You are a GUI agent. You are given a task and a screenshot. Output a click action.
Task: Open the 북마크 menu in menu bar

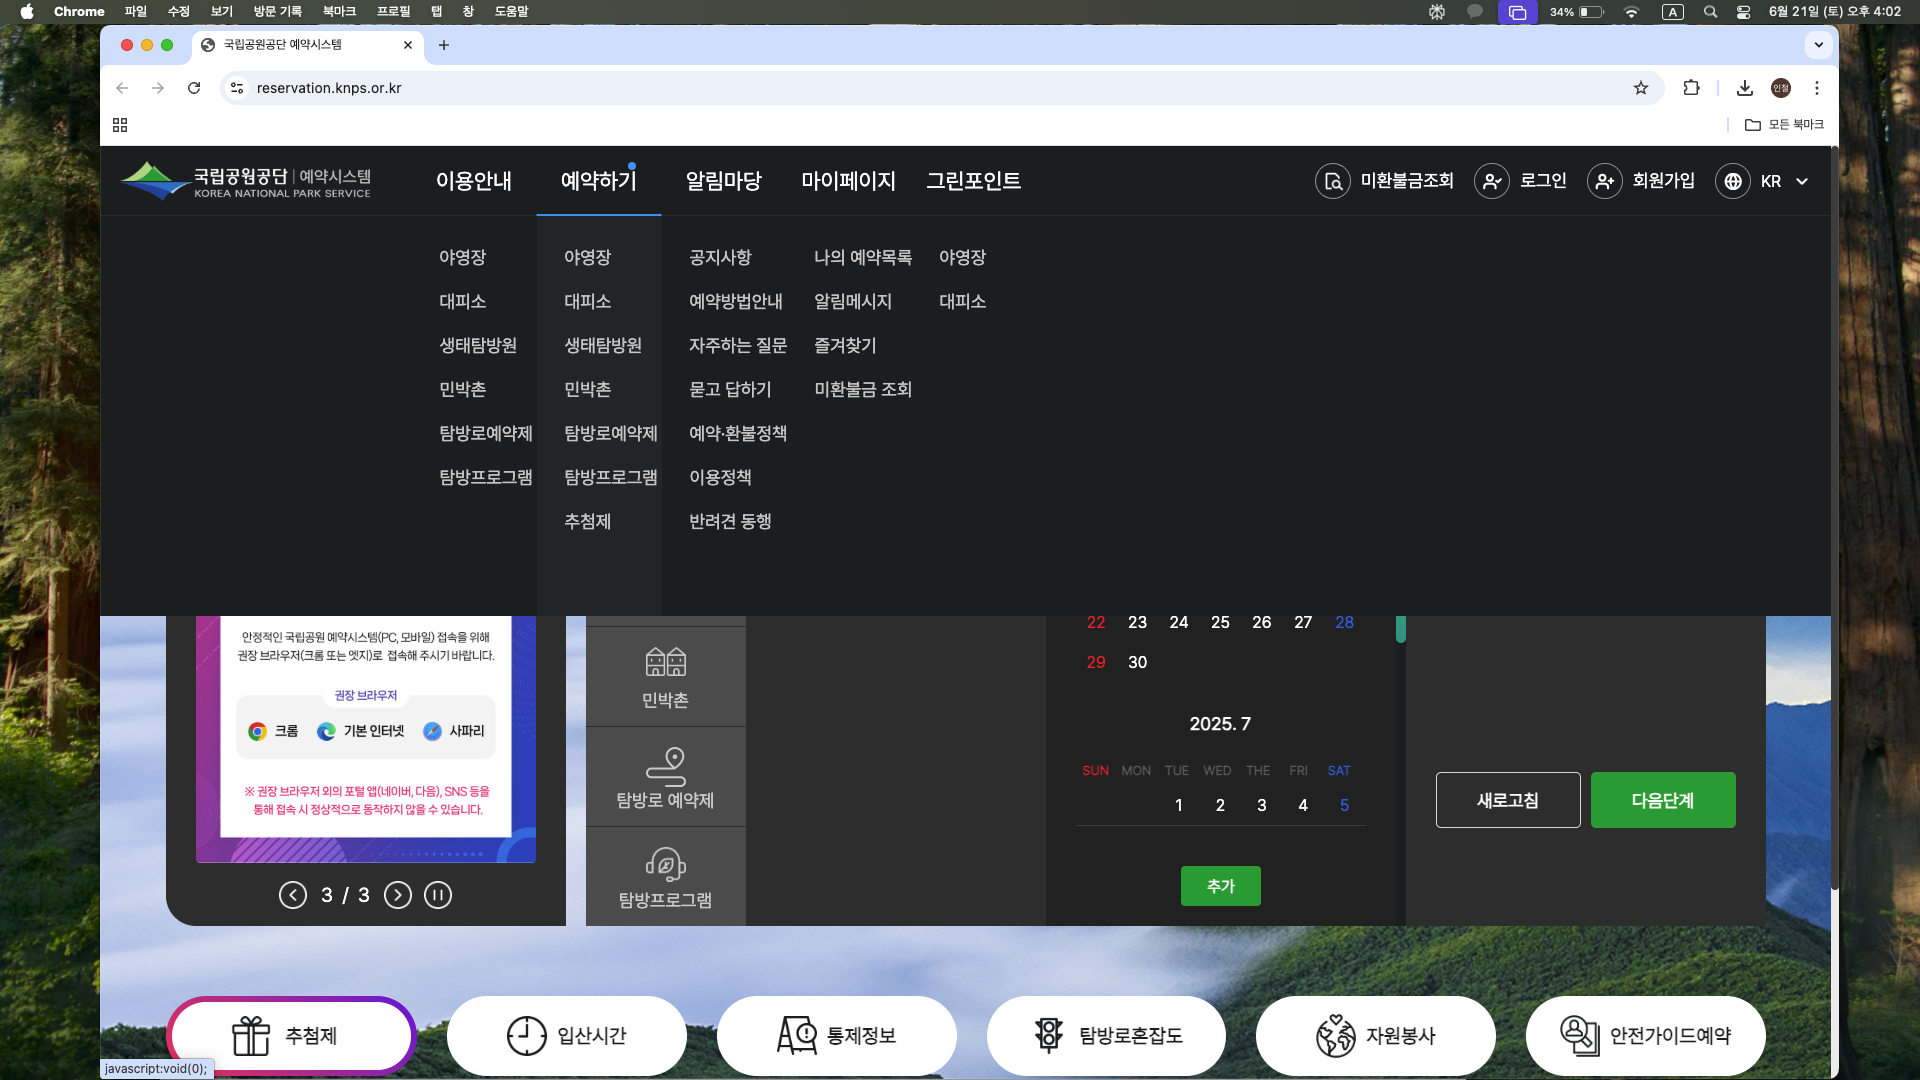point(339,11)
